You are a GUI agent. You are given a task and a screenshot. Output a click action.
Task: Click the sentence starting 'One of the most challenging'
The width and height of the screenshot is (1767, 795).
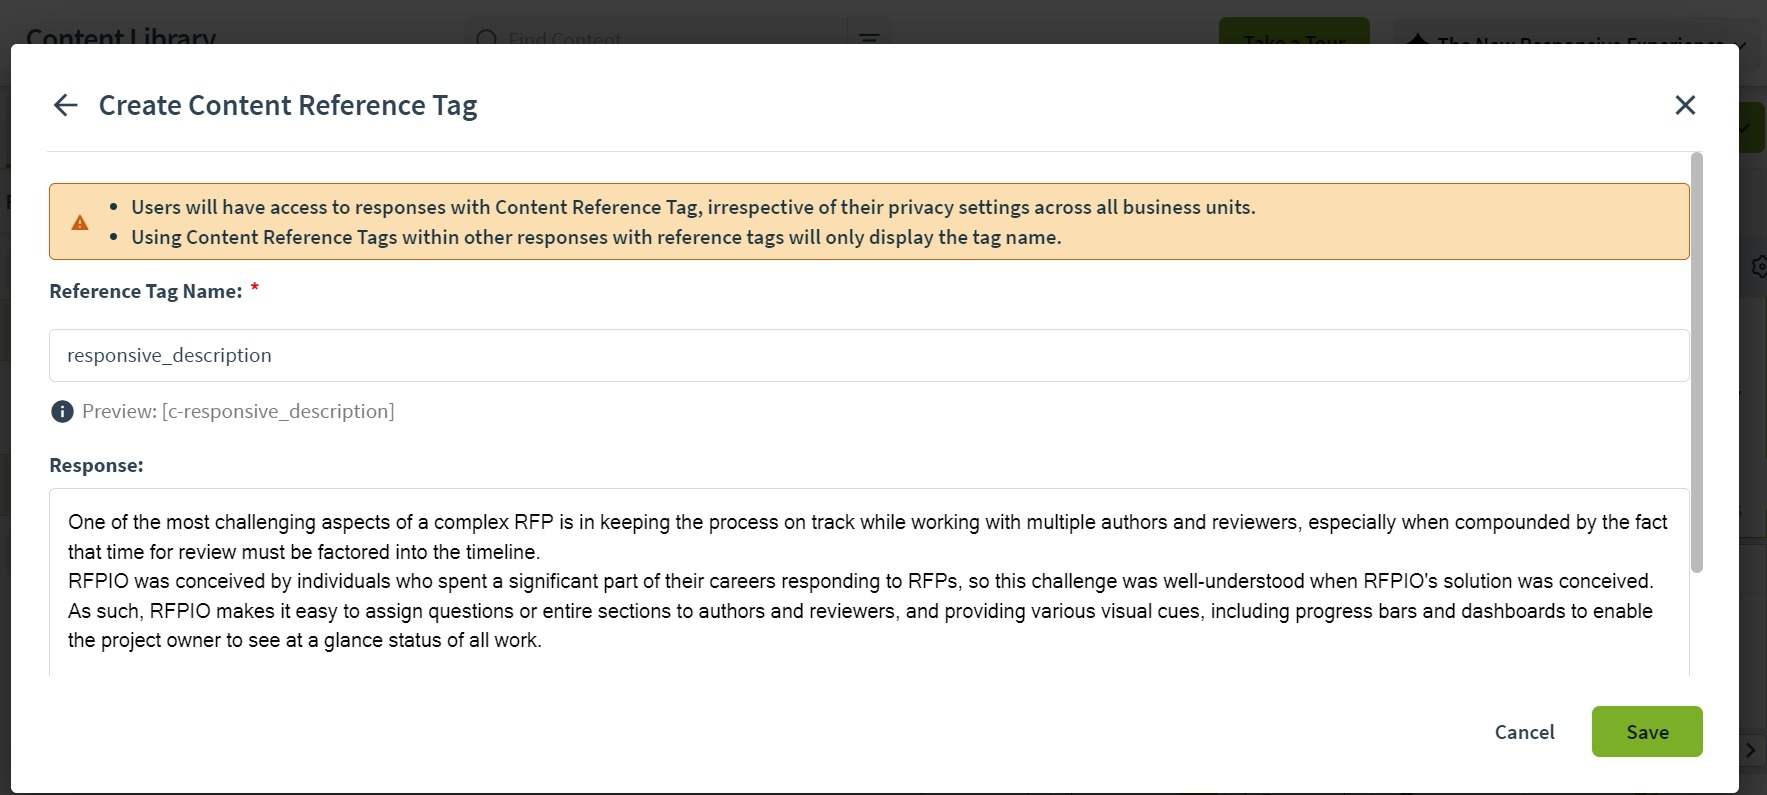tap(868, 537)
